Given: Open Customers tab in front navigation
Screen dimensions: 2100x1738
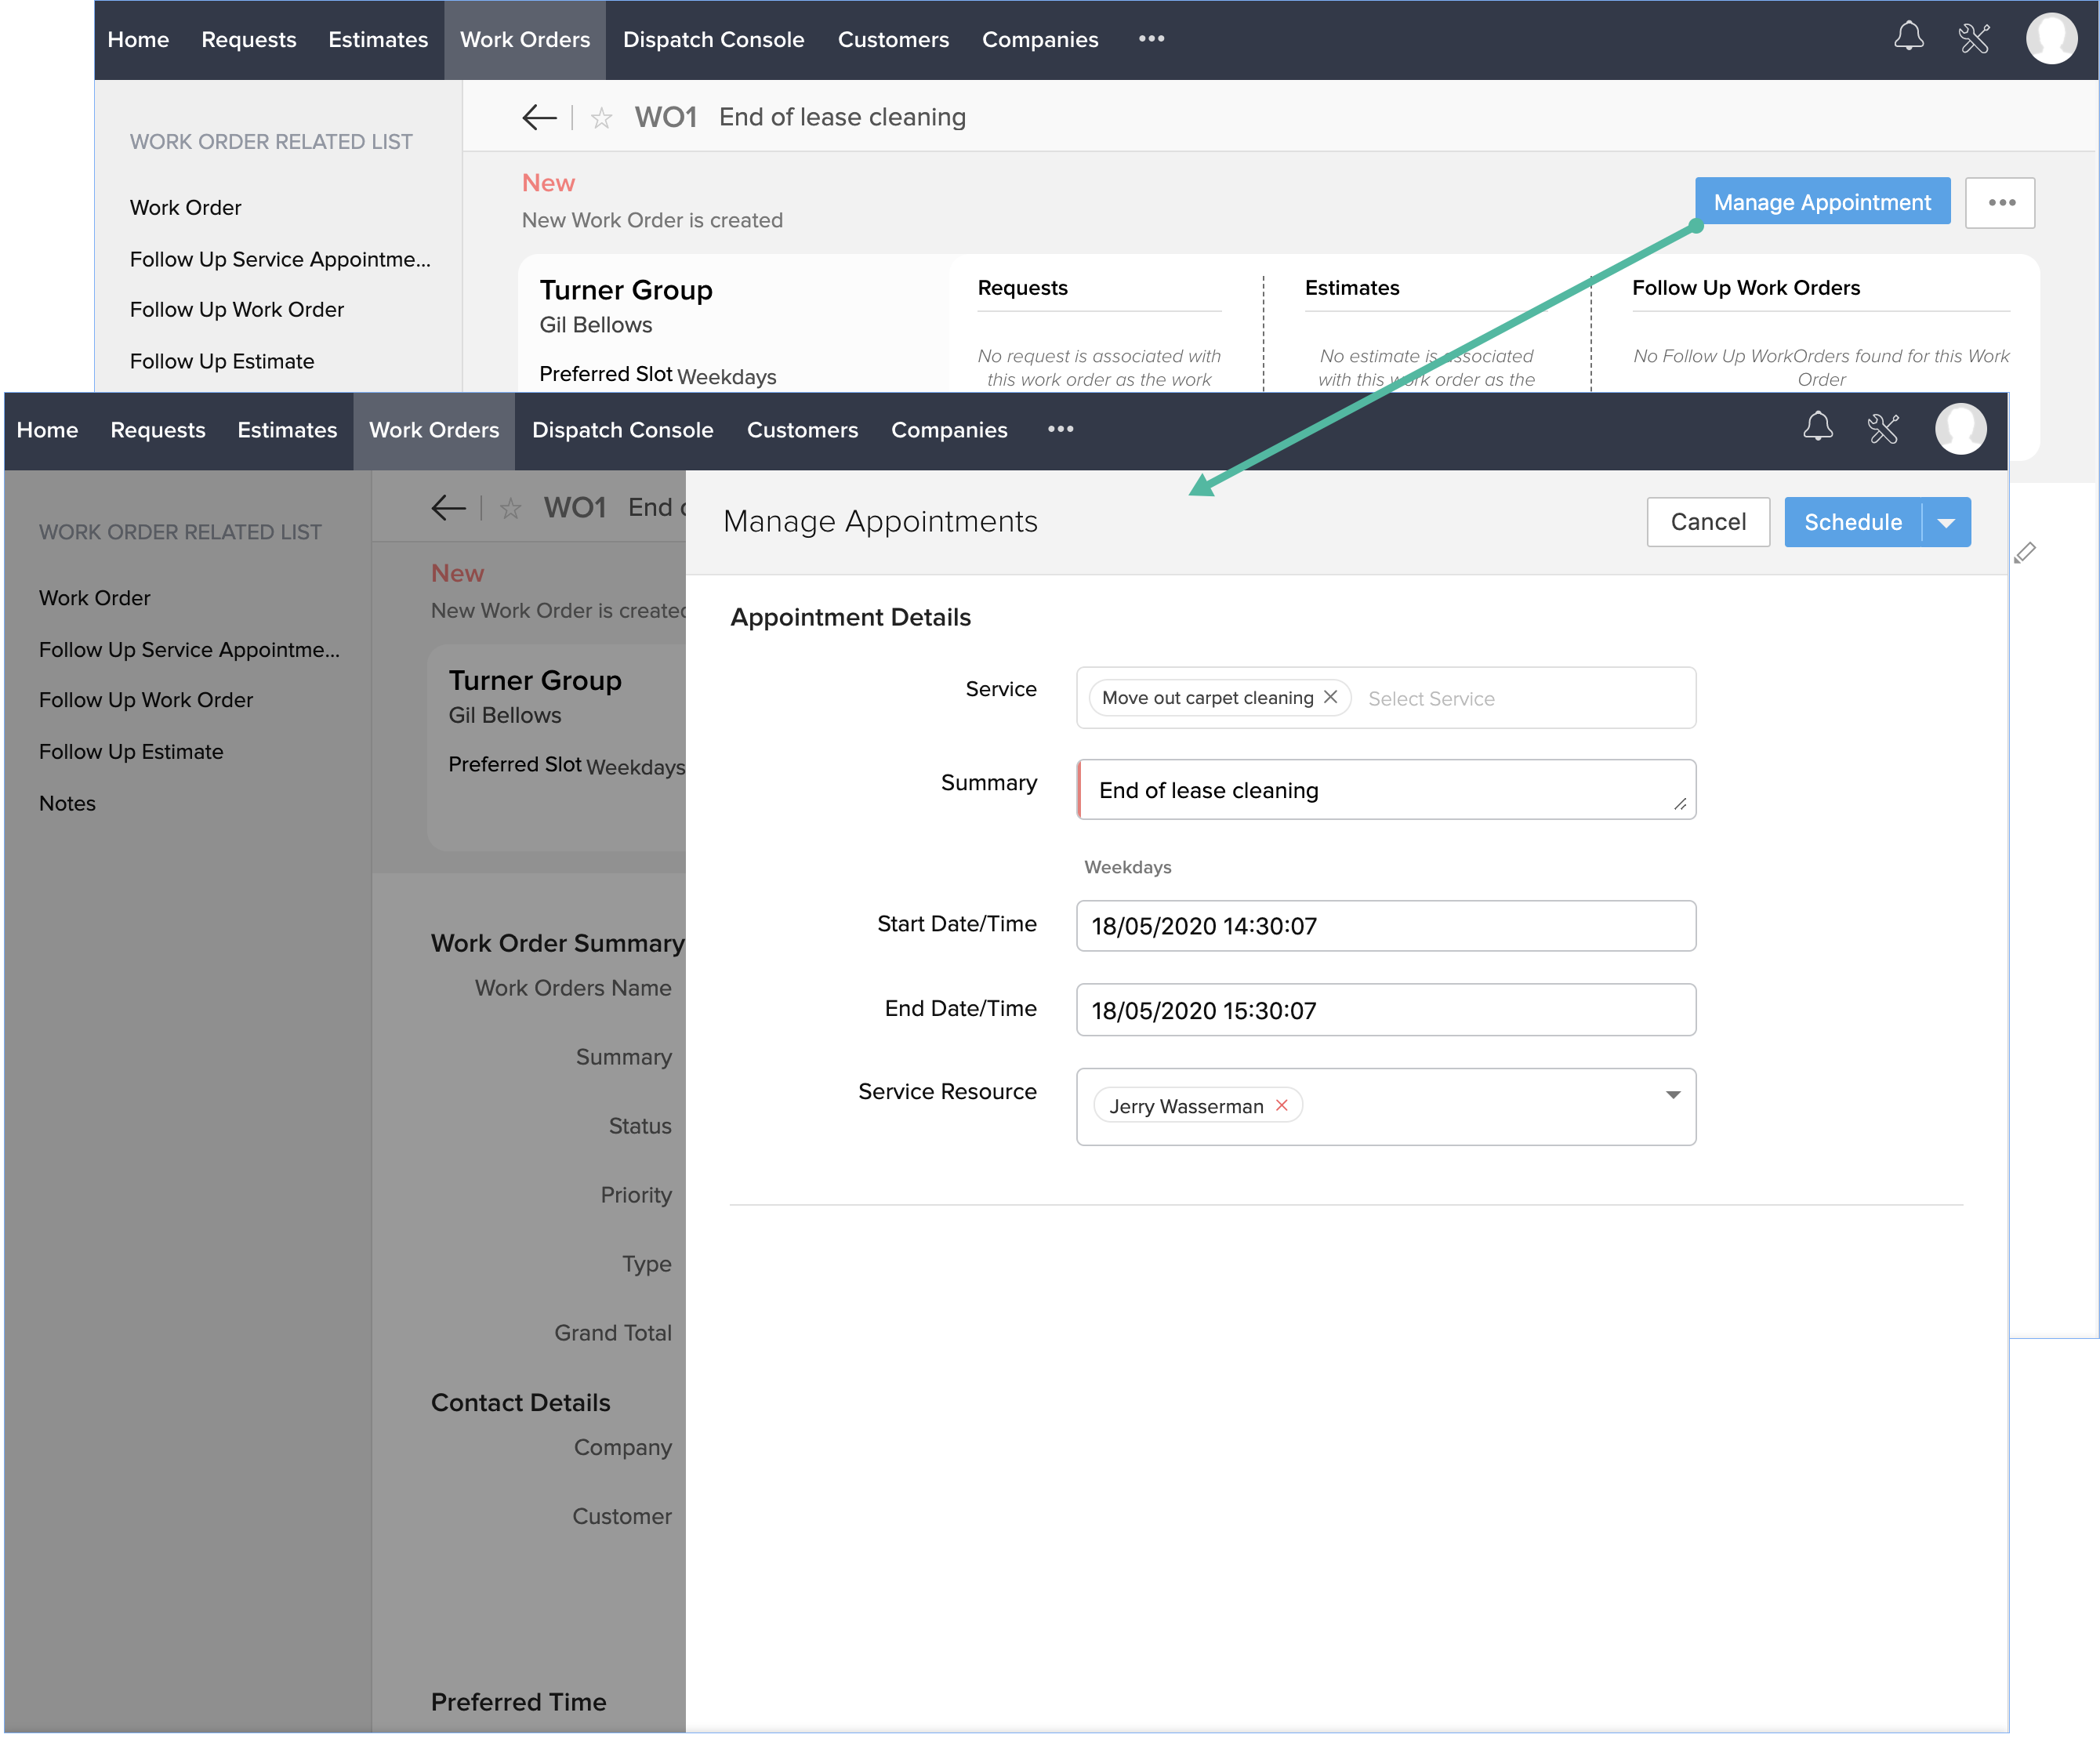Looking at the screenshot, I should (802, 430).
